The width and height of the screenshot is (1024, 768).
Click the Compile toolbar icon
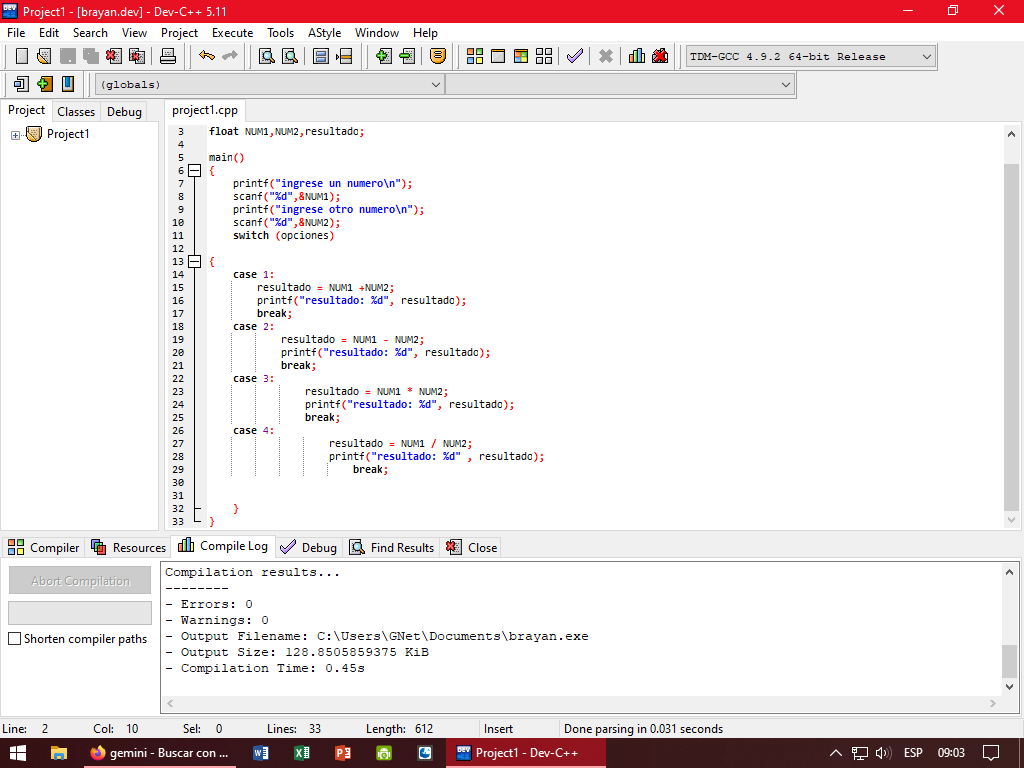(475, 56)
